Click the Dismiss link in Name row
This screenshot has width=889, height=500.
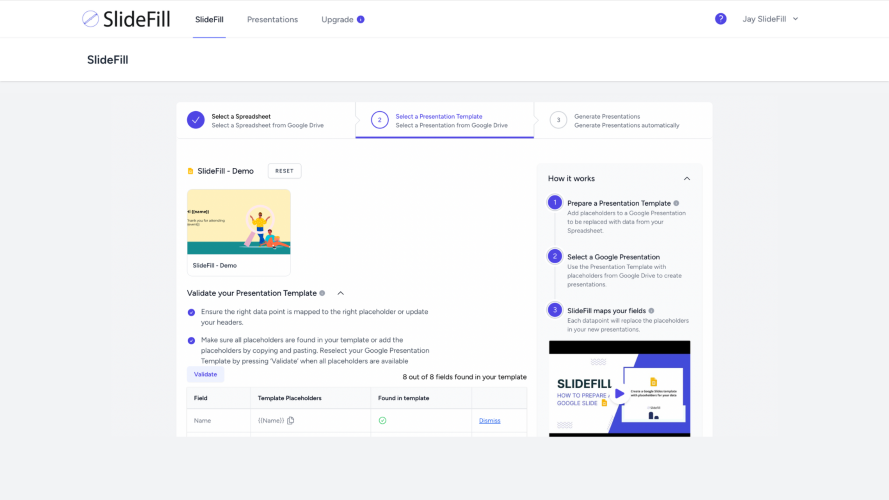click(x=489, y=421)
